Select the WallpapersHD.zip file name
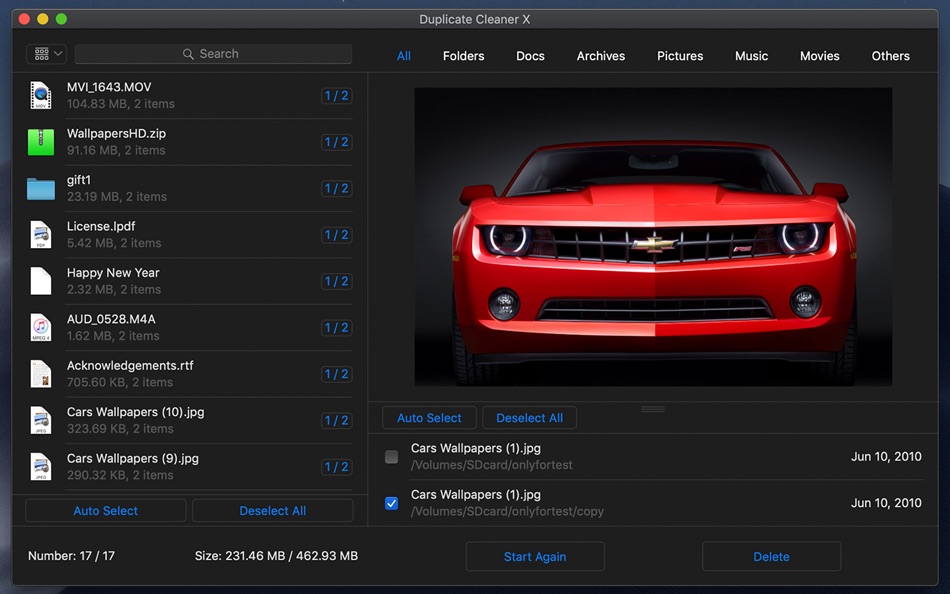 point(116,133)
